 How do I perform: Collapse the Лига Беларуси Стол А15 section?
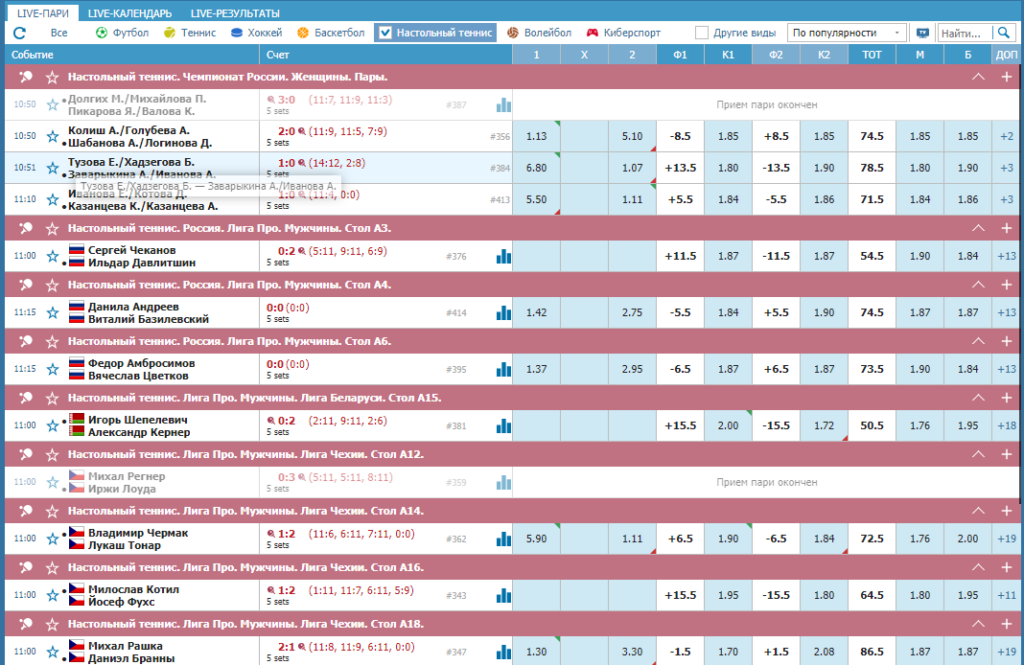pos(978,398)
